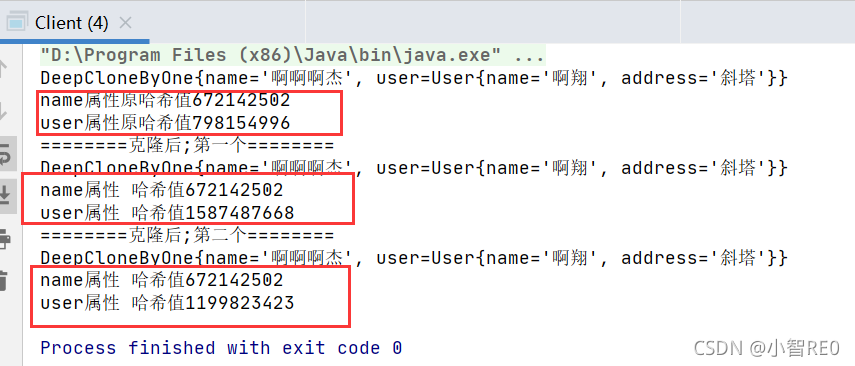The image size is (855, 366).
Task: Click DeepCloneByOne line below the 第二个 separator
Action: pyautogui.click(x=414, y=257)
